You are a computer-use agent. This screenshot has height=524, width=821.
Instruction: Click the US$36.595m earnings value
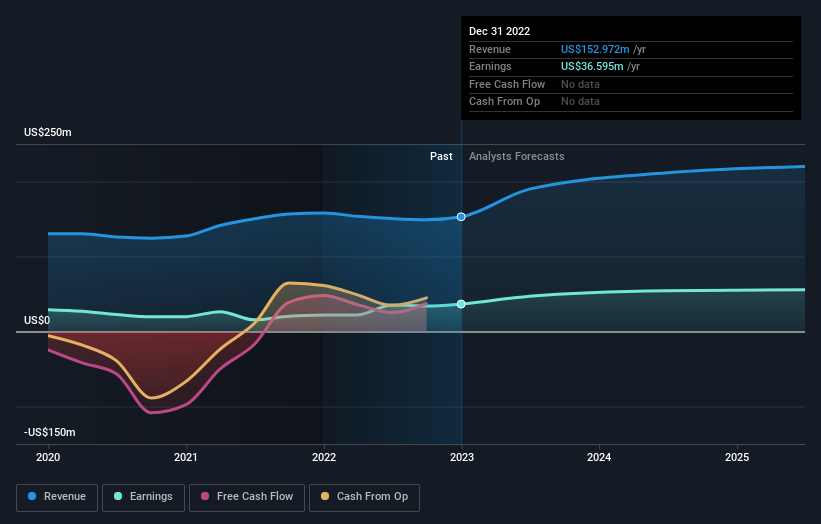592,66
